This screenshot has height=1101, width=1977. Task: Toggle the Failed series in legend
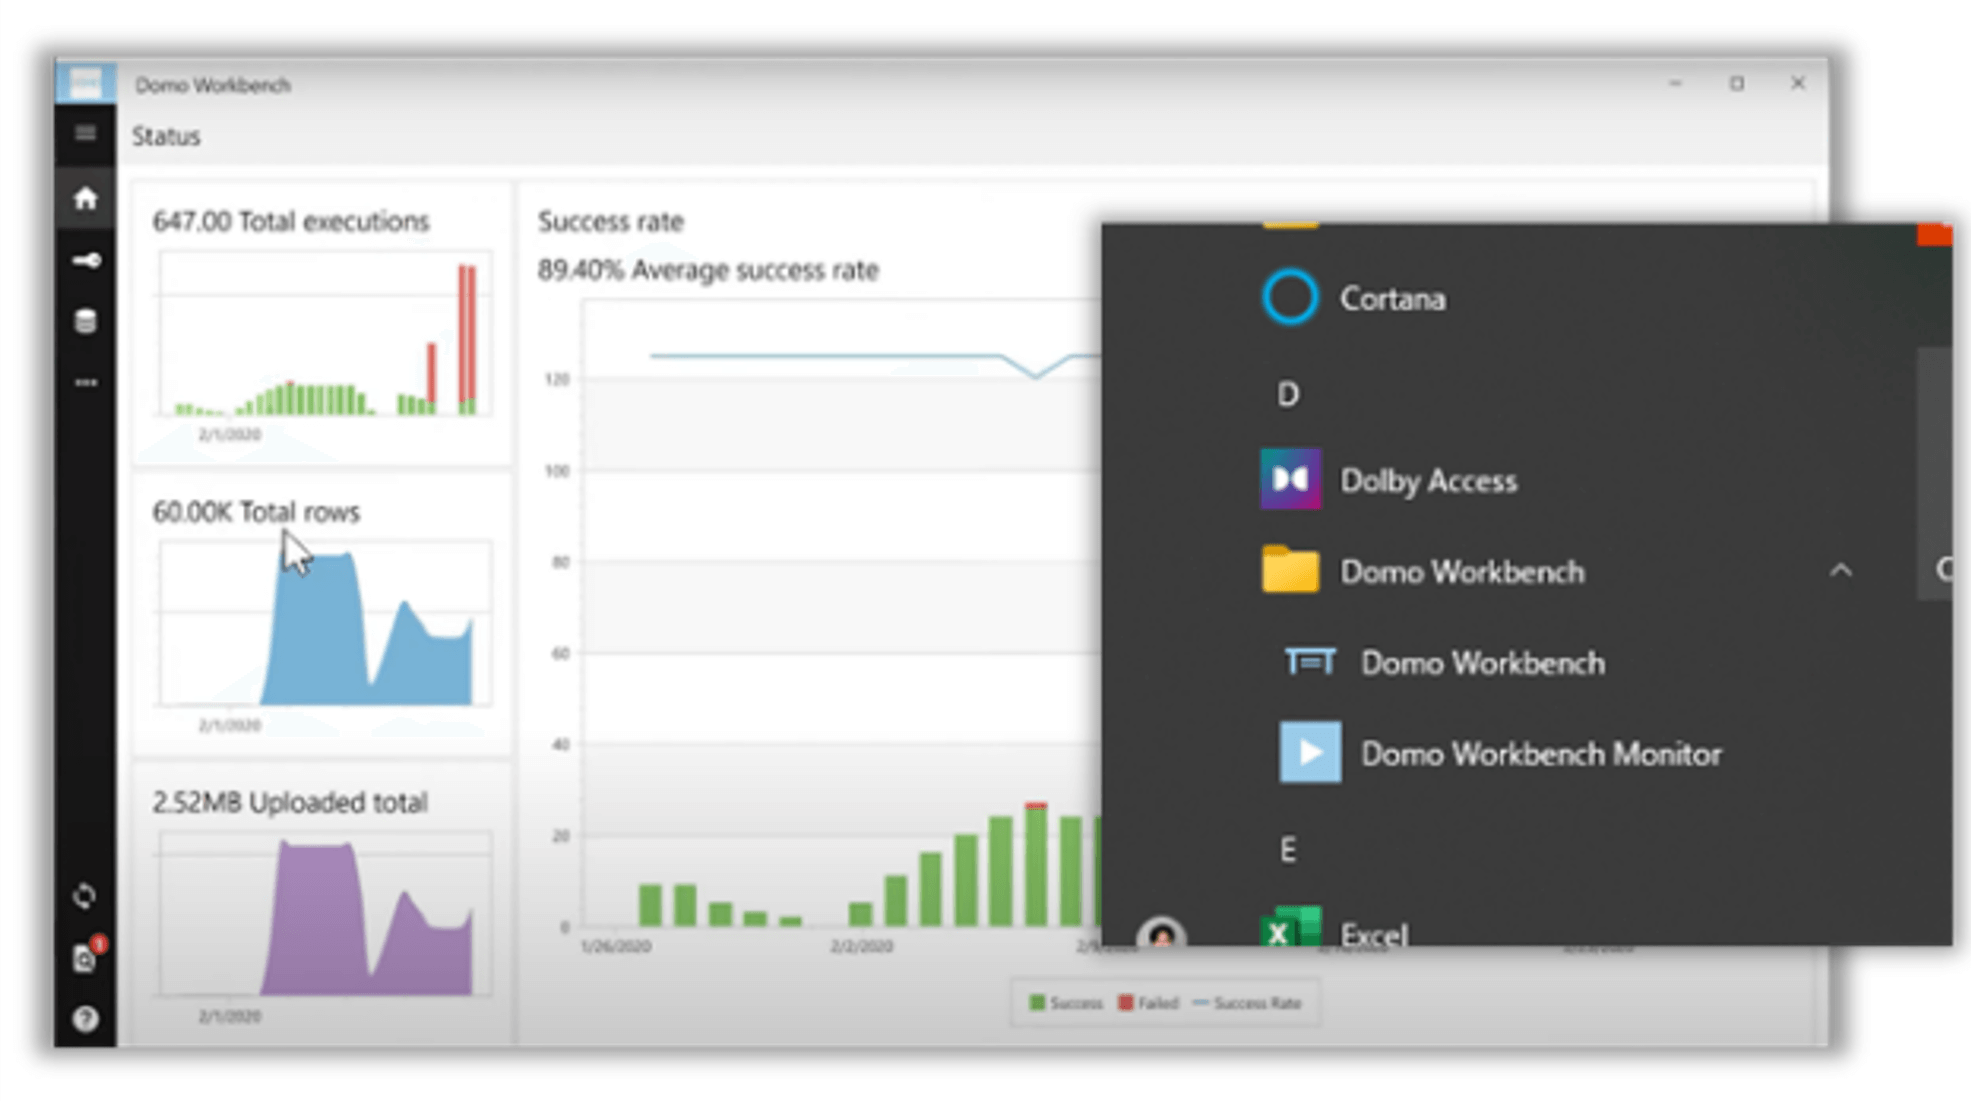point(1148,1003)
